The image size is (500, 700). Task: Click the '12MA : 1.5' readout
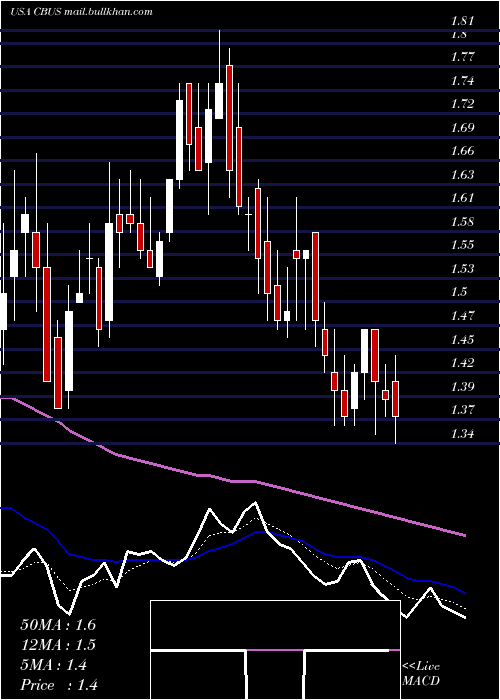58,645
